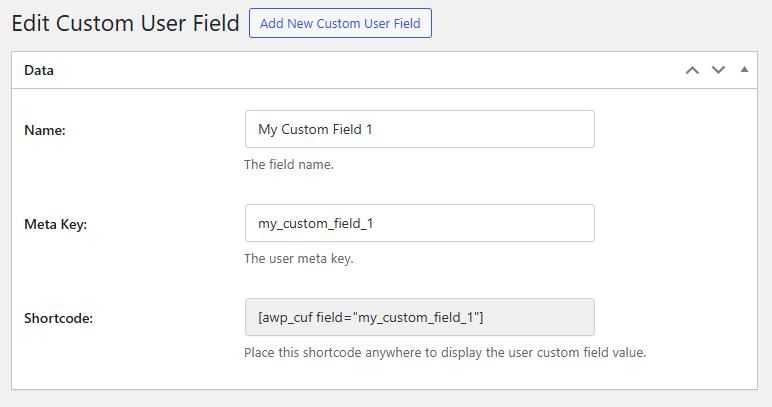Click the "Name:" field label
This screenshot has height=407, width=772.
(45, 130)
